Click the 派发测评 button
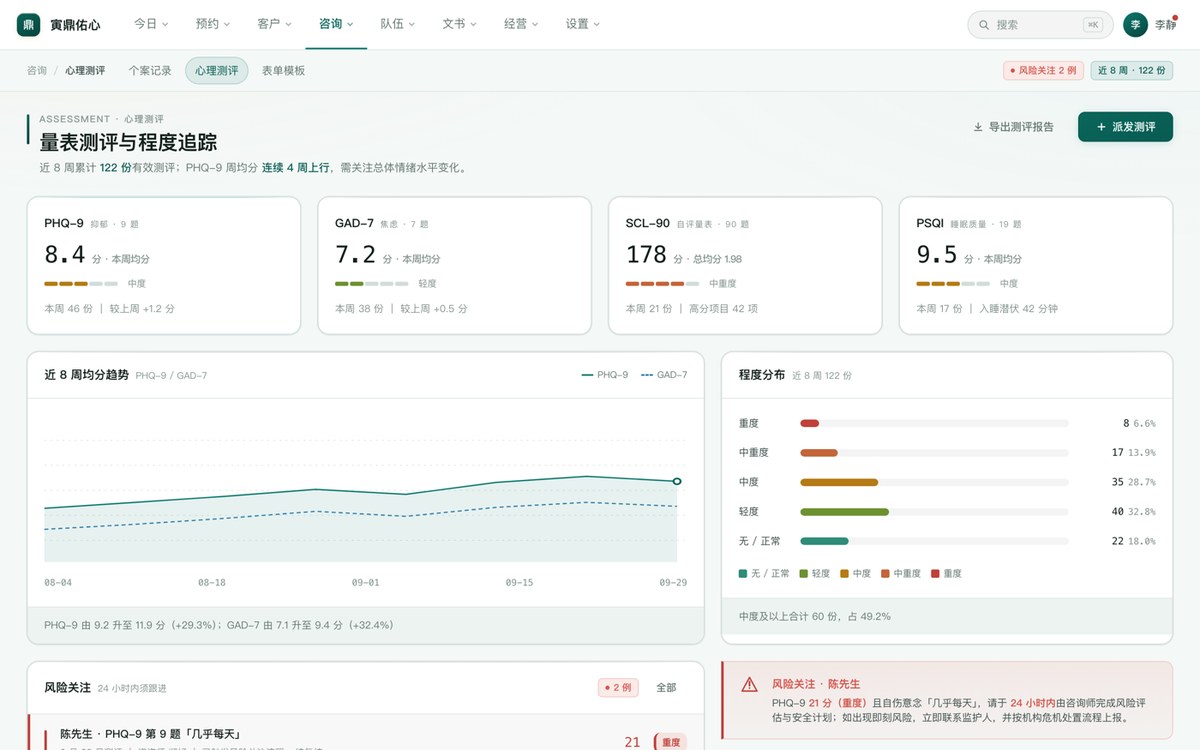This screenshot has width=1200, height=750. coord(1125,127)
